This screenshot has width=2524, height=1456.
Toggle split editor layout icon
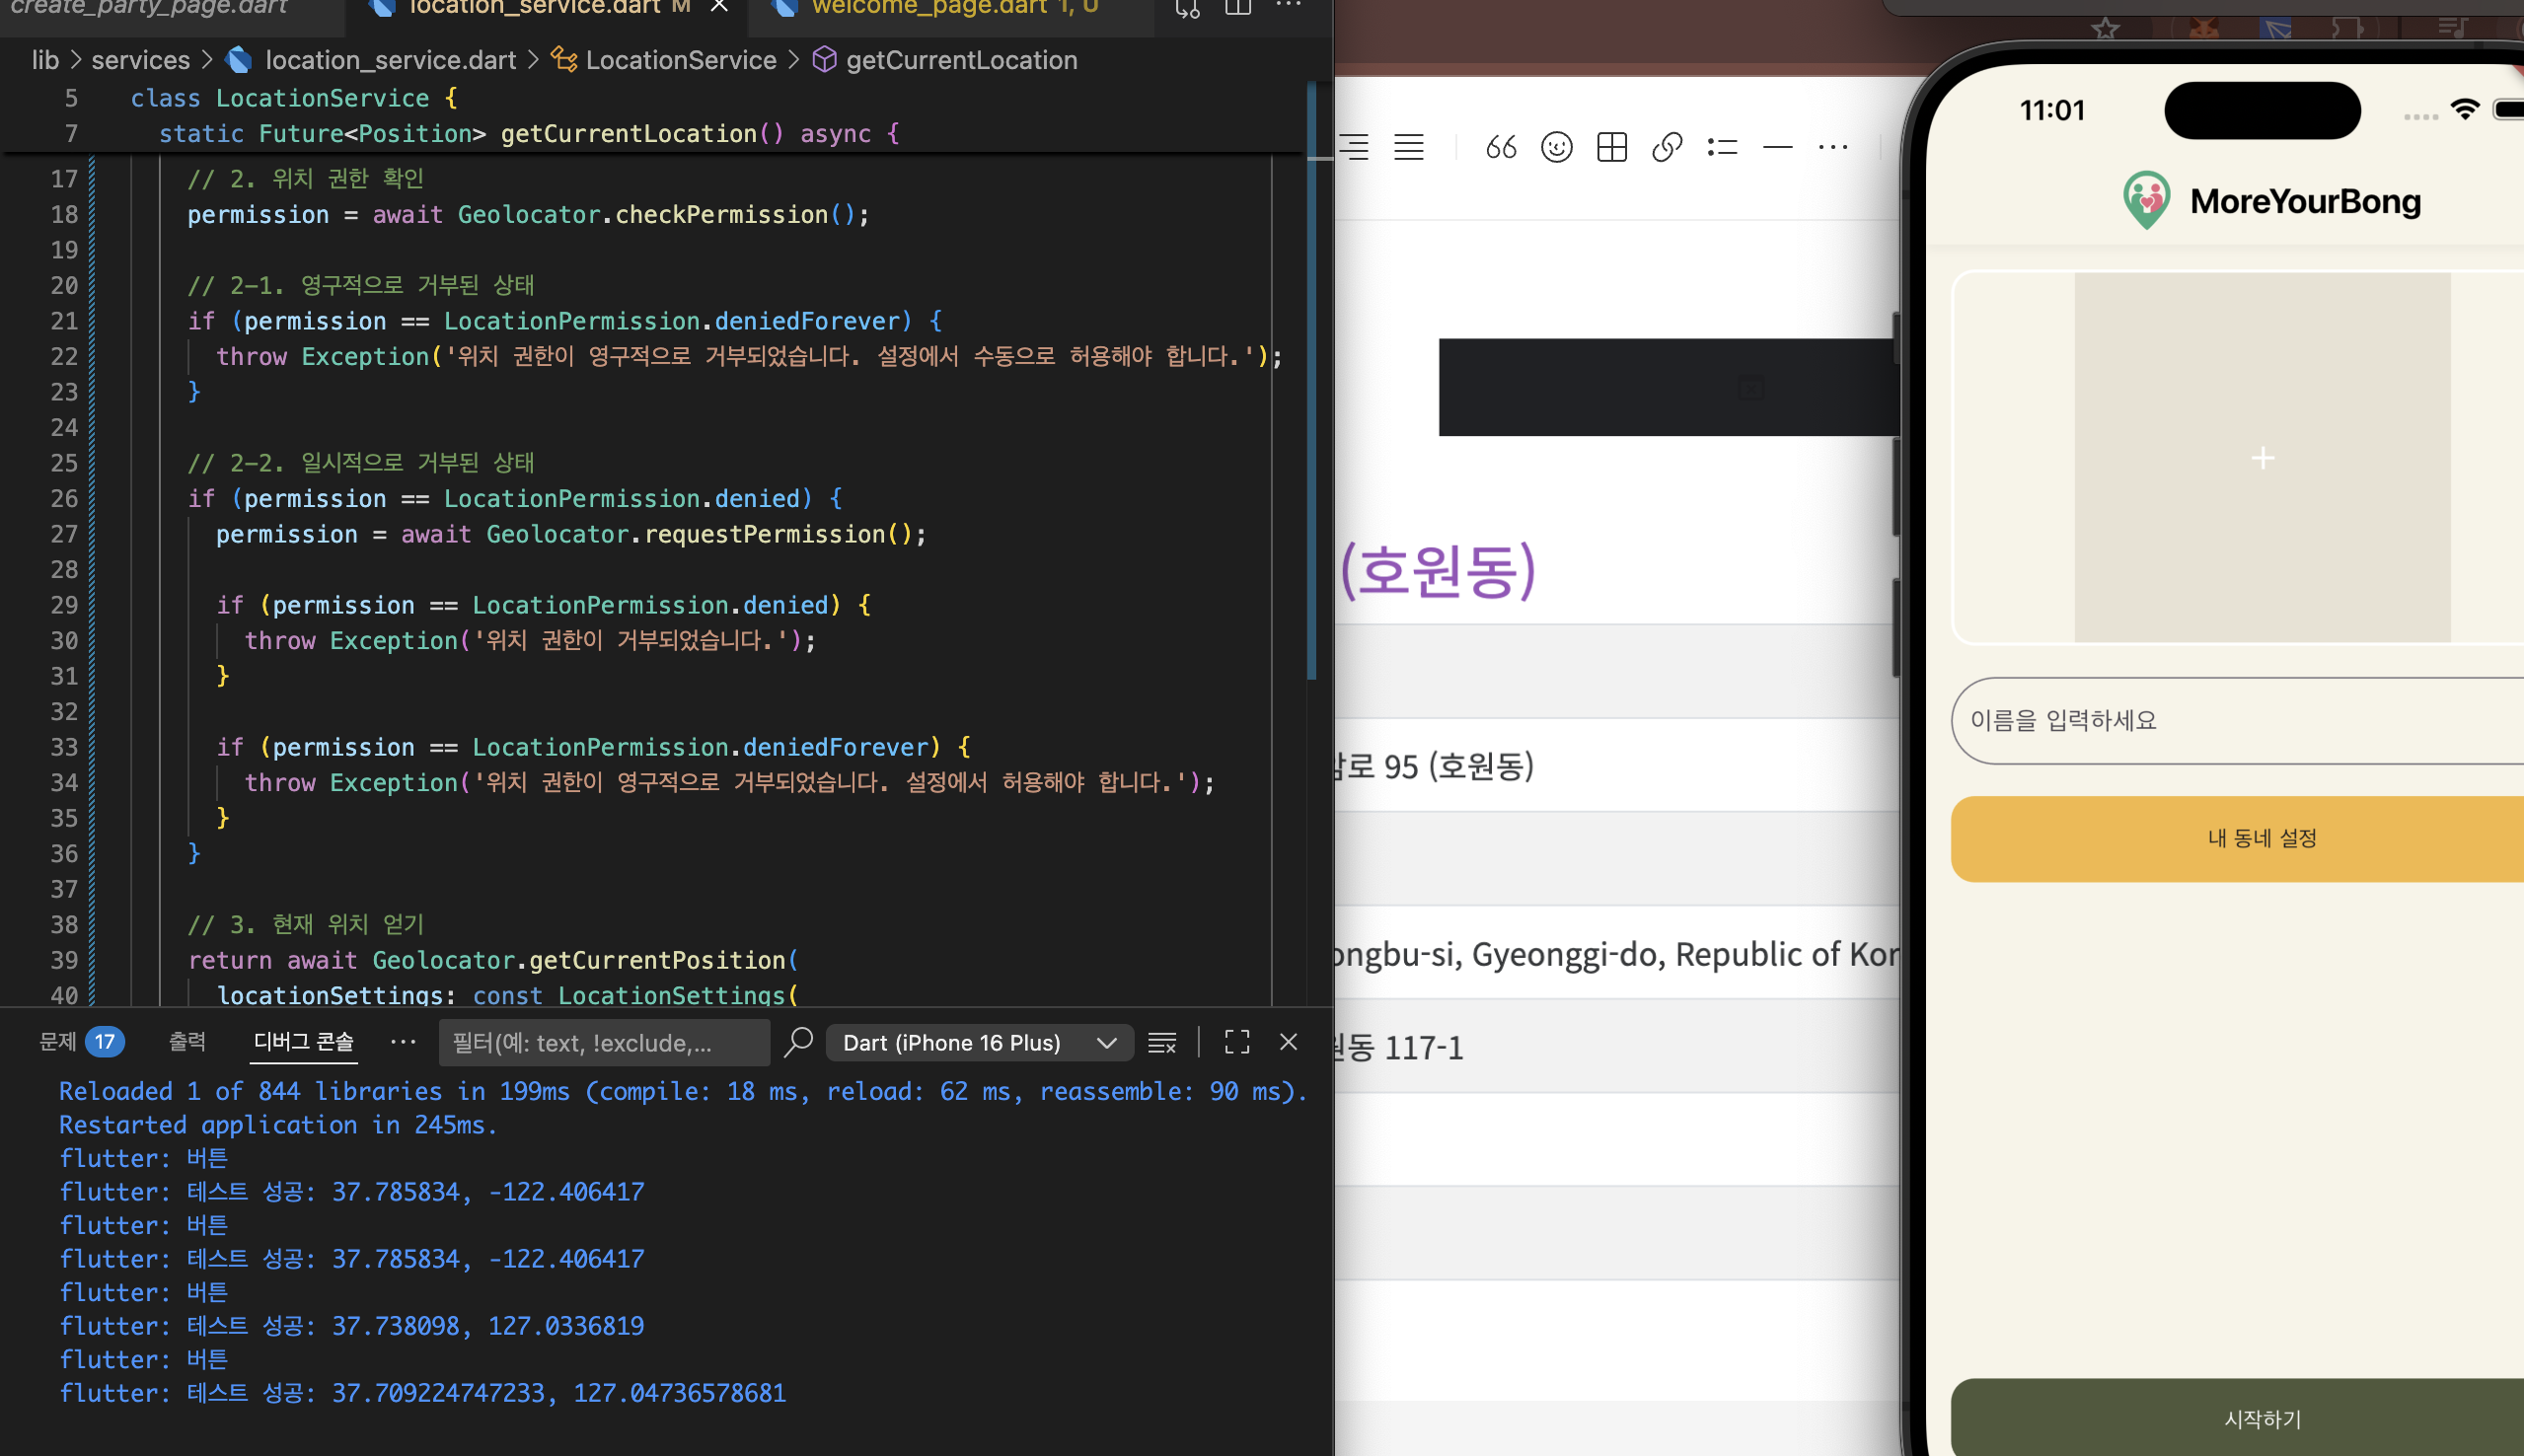tap(1238, 8)
